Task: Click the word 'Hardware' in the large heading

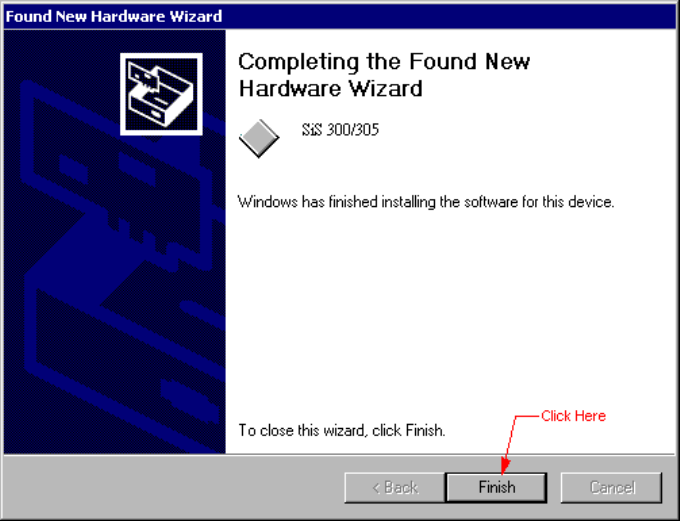Action: coord(290,88)
